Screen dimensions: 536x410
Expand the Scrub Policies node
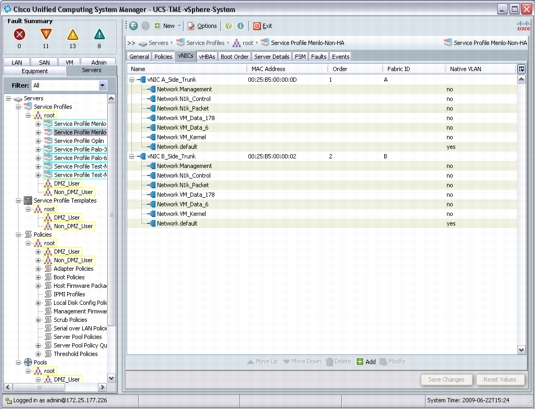pos(38,320)
